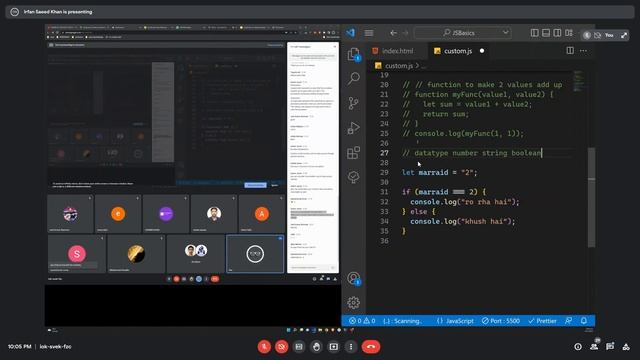Screen dimensions: 640x360
Task: Toggle the camera in Meet controls
Action: click(x=282, y=347)
